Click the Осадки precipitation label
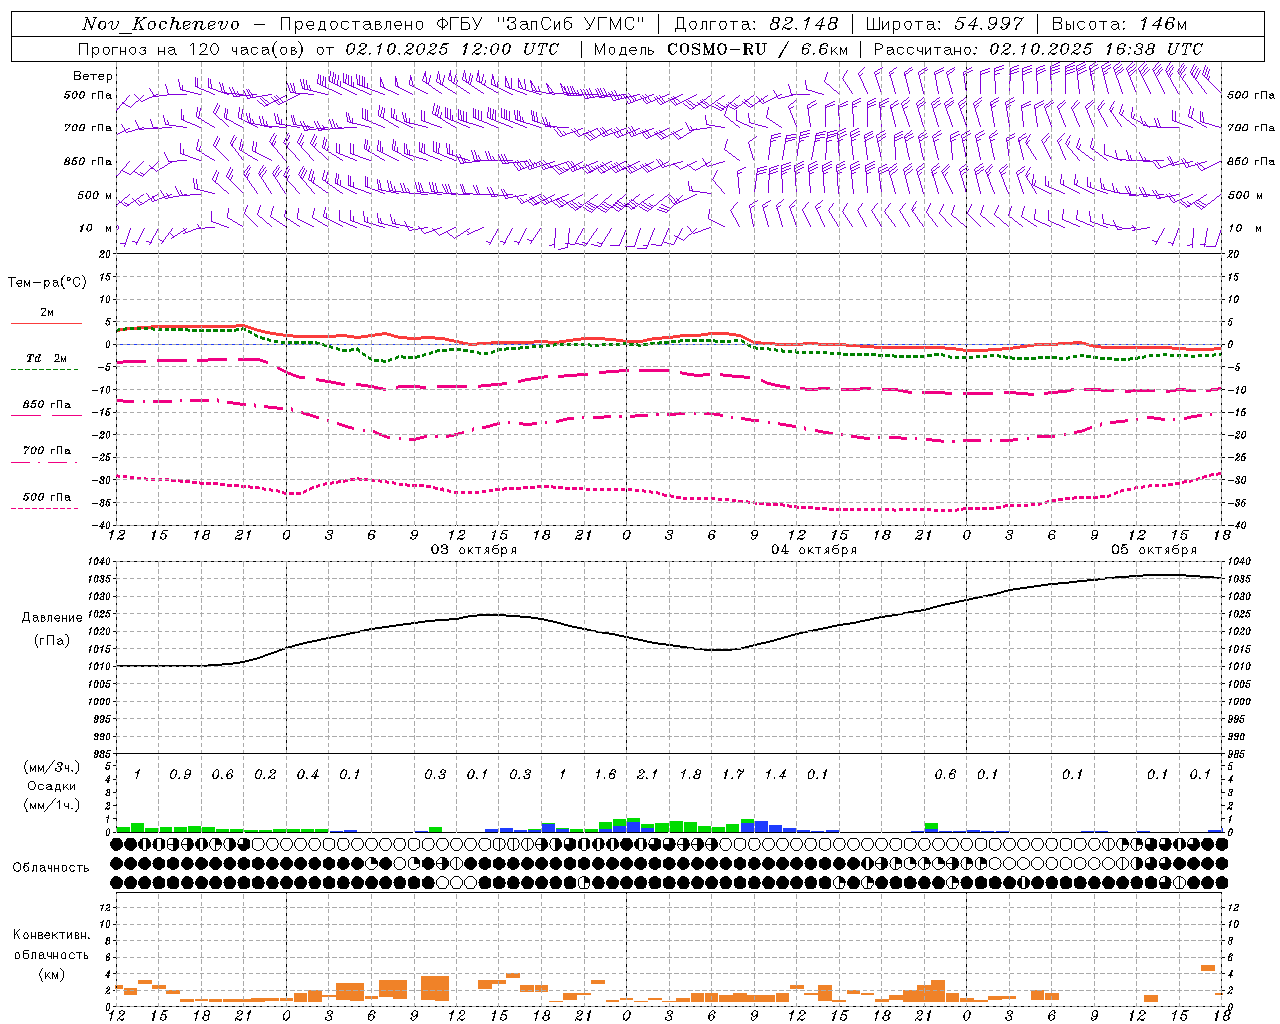Viewport: 1280px width, 1024px height. [52, 786]
